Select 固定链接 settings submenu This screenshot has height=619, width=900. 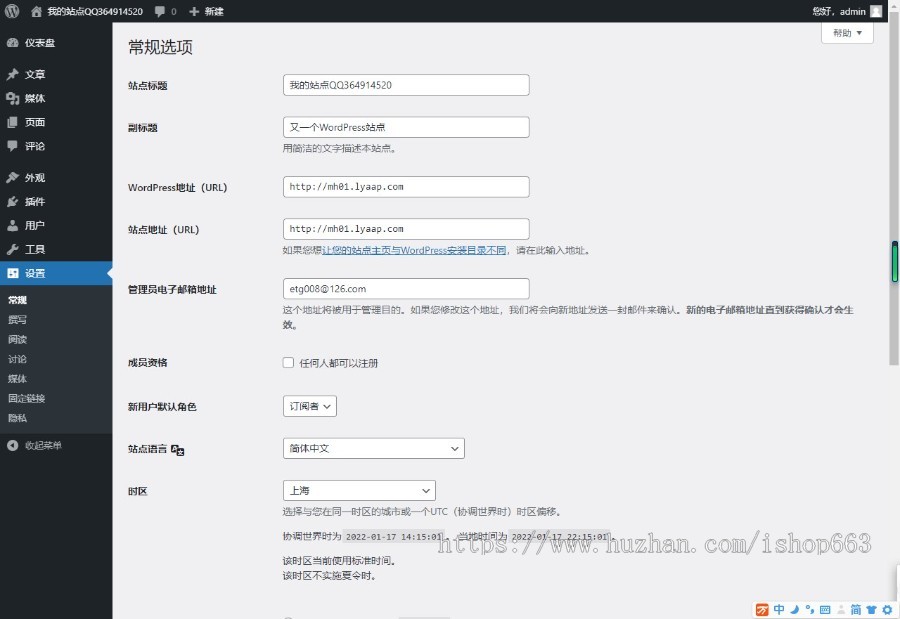point(26,398)
